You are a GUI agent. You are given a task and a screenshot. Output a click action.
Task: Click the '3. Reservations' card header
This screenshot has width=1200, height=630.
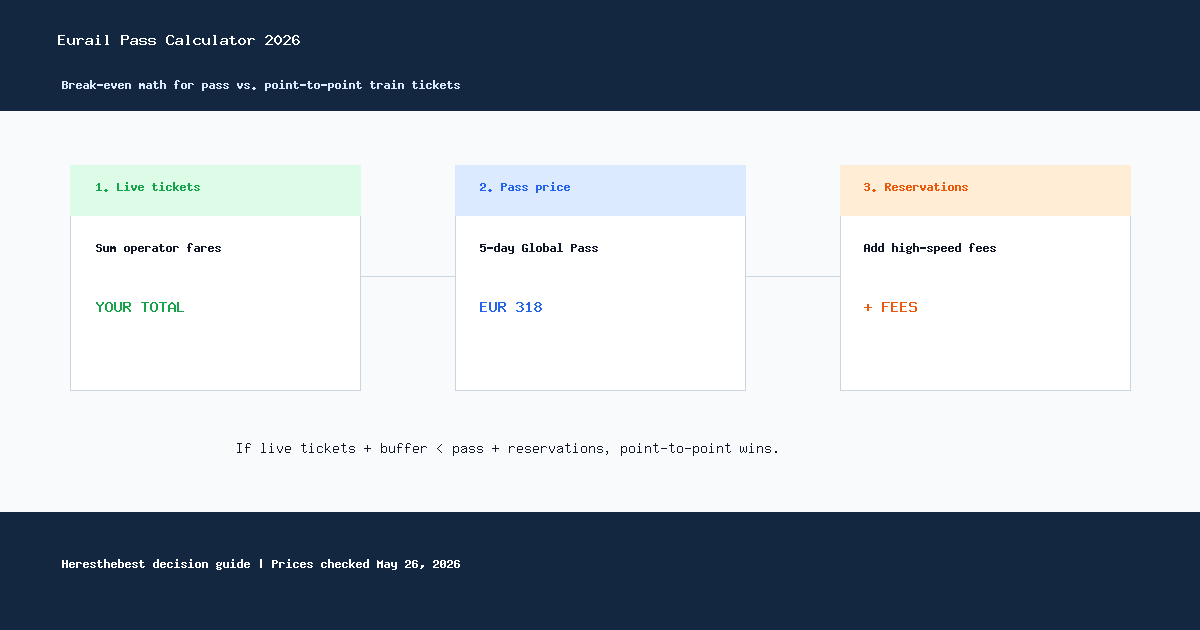pyautogui.click(x=985, y=190)
